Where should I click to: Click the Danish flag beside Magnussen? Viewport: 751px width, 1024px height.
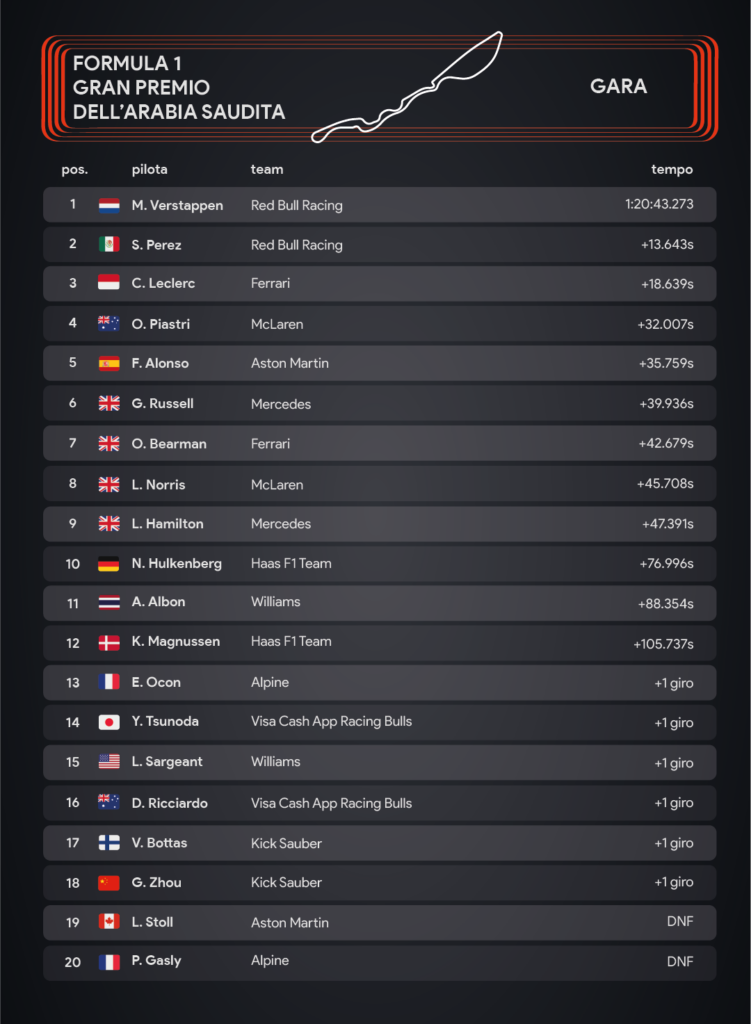coord(109,642)
